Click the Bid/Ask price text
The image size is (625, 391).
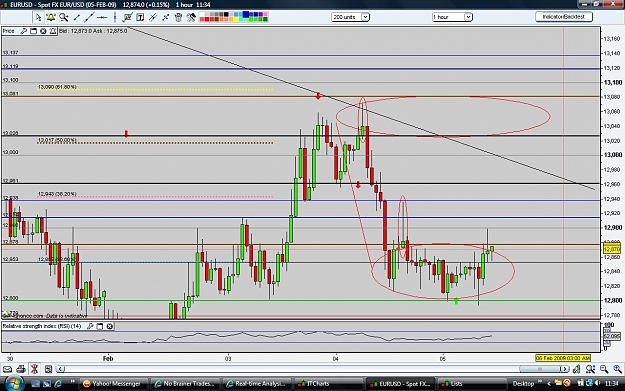(93, 31)
